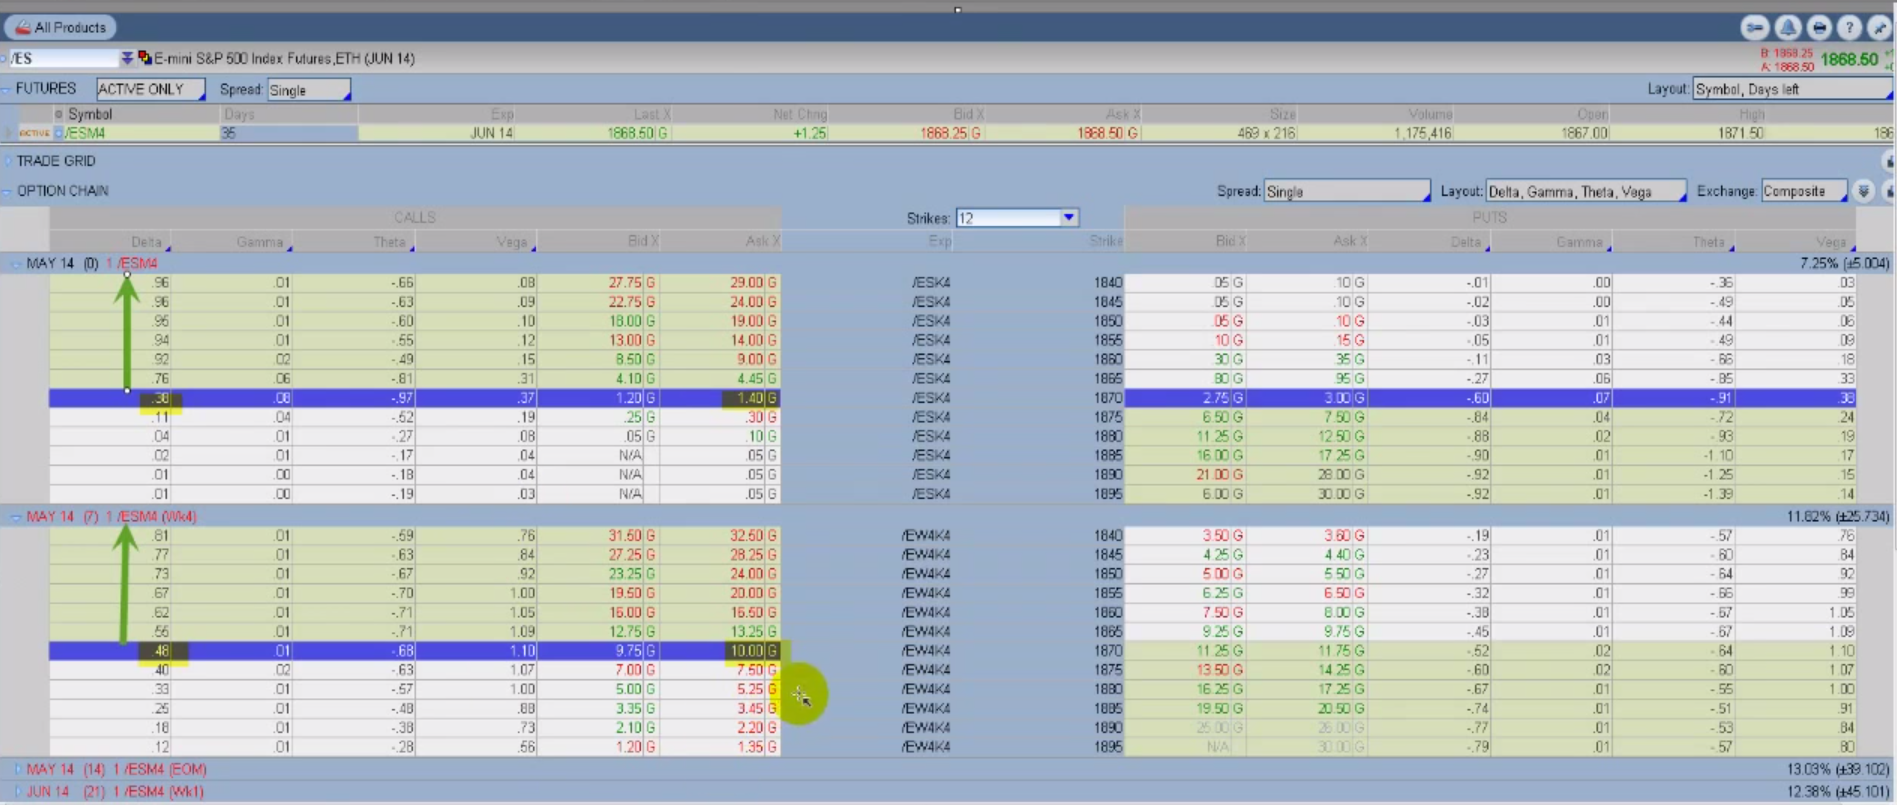This screenshot has height=805, width=1897.
Task: Click the /EW4K4 Exp cell on the 1870 row
Action: coord(926,651)
